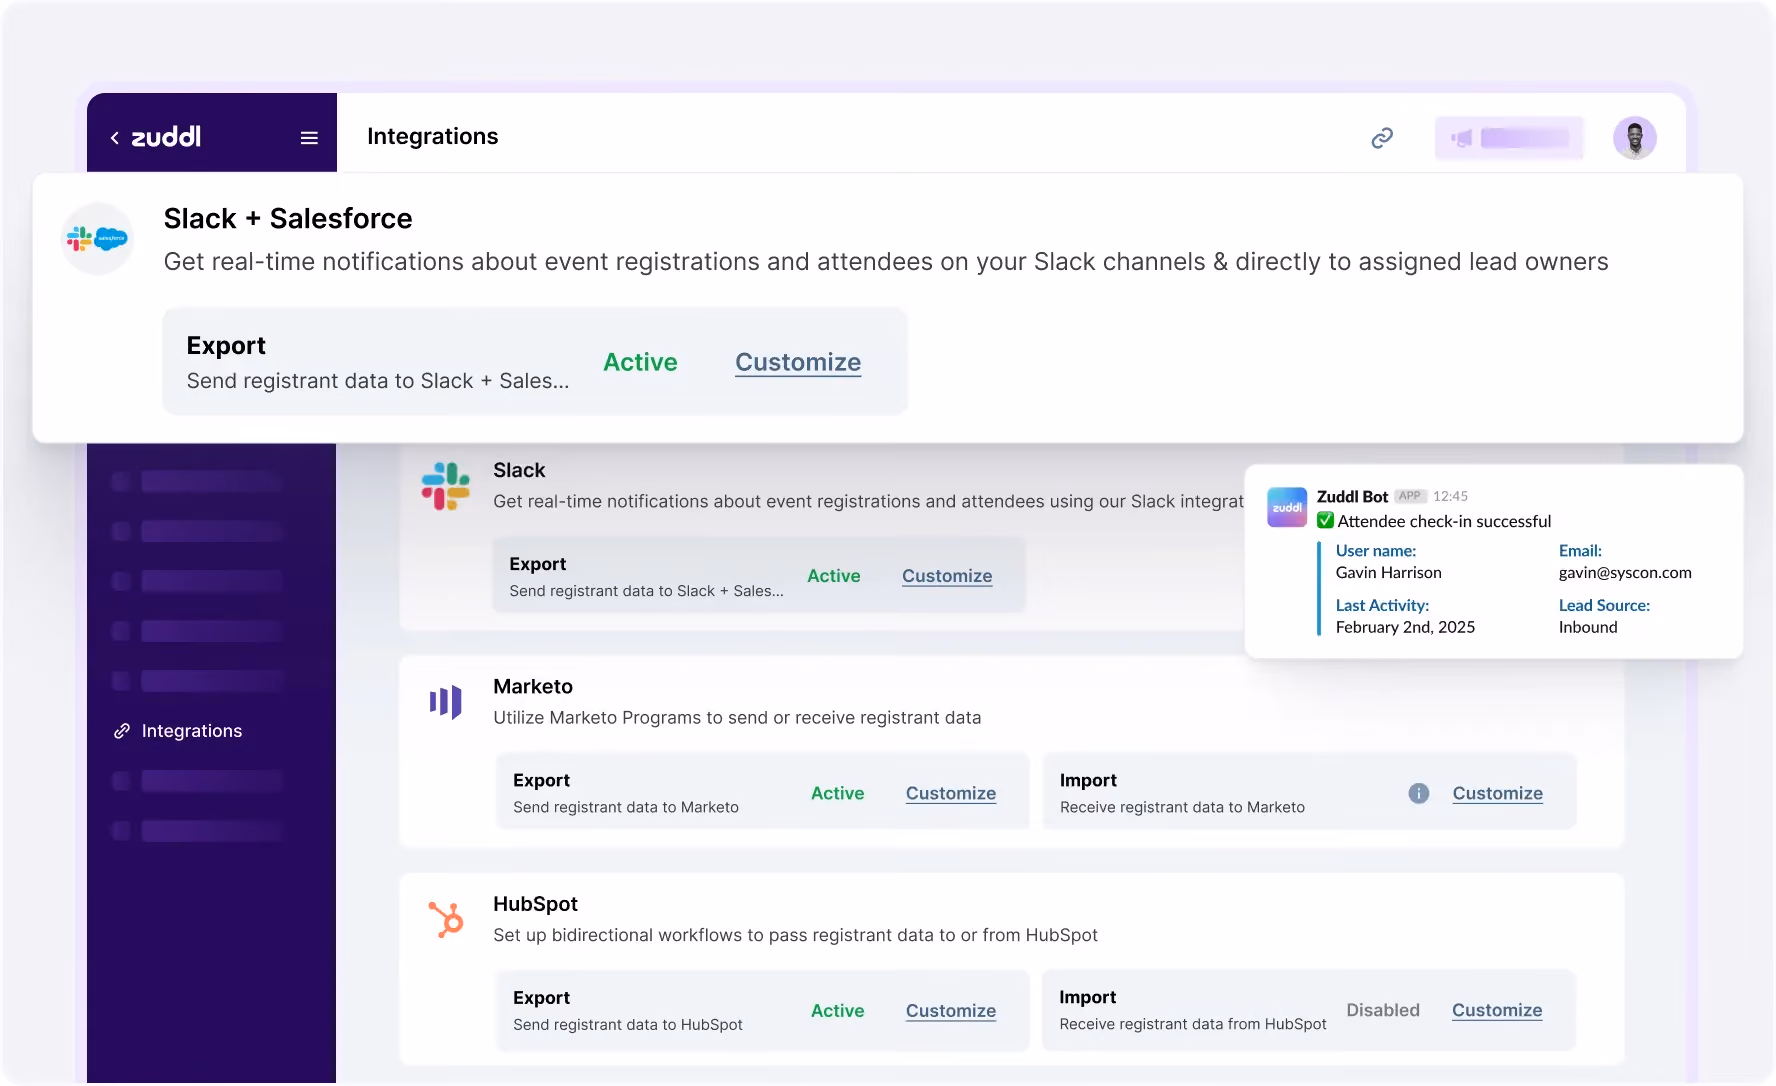The image size is (1776, 1086).
Task: Click the megaphone announcement button
Action: pos(1509,138)
